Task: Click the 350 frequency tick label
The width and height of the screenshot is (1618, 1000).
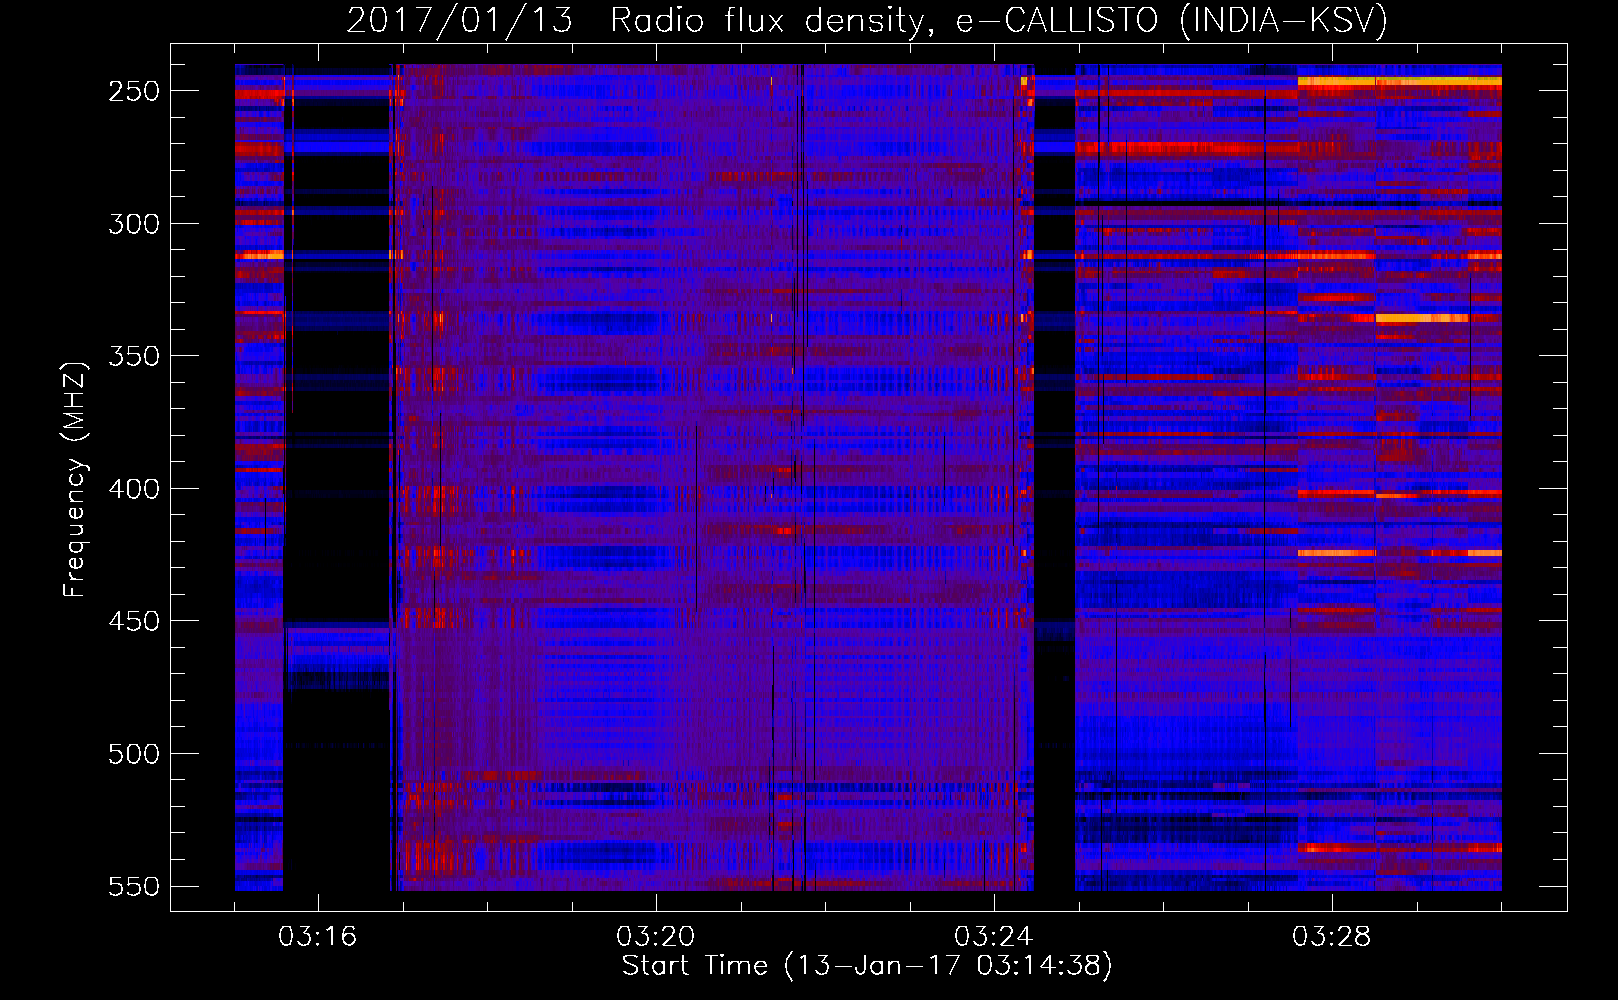Action: pyautogui.click(x=134, y=356)
